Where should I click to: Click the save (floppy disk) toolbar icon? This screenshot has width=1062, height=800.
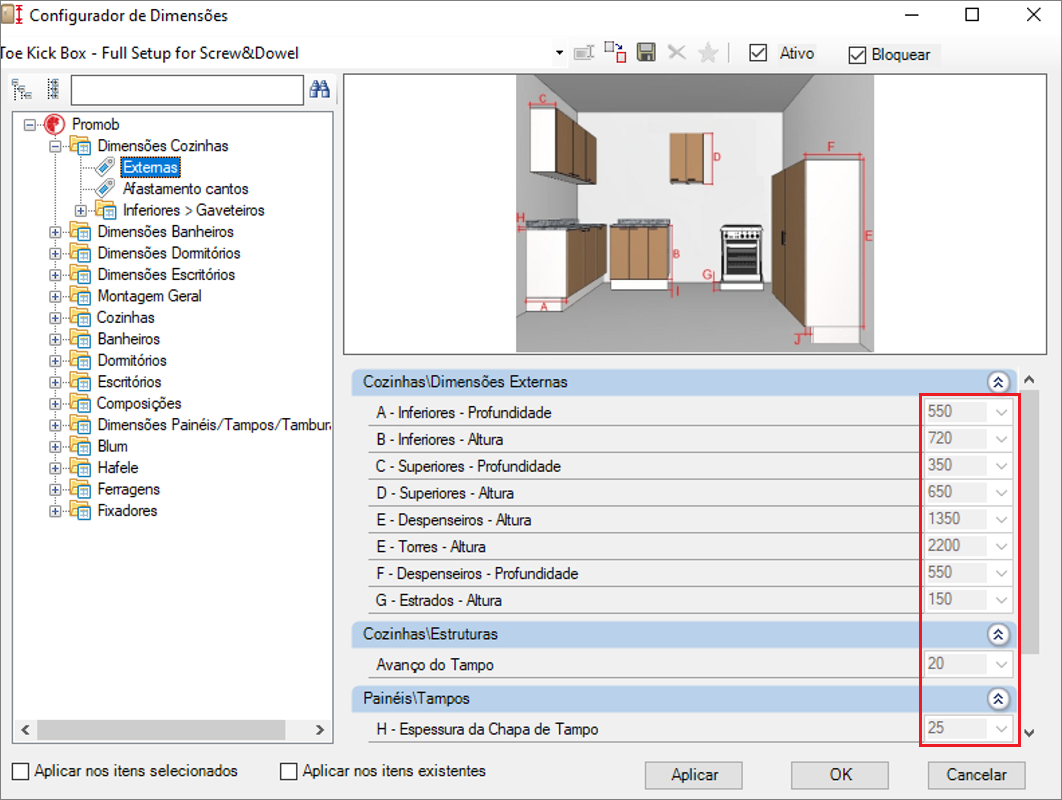click(646, 53)
